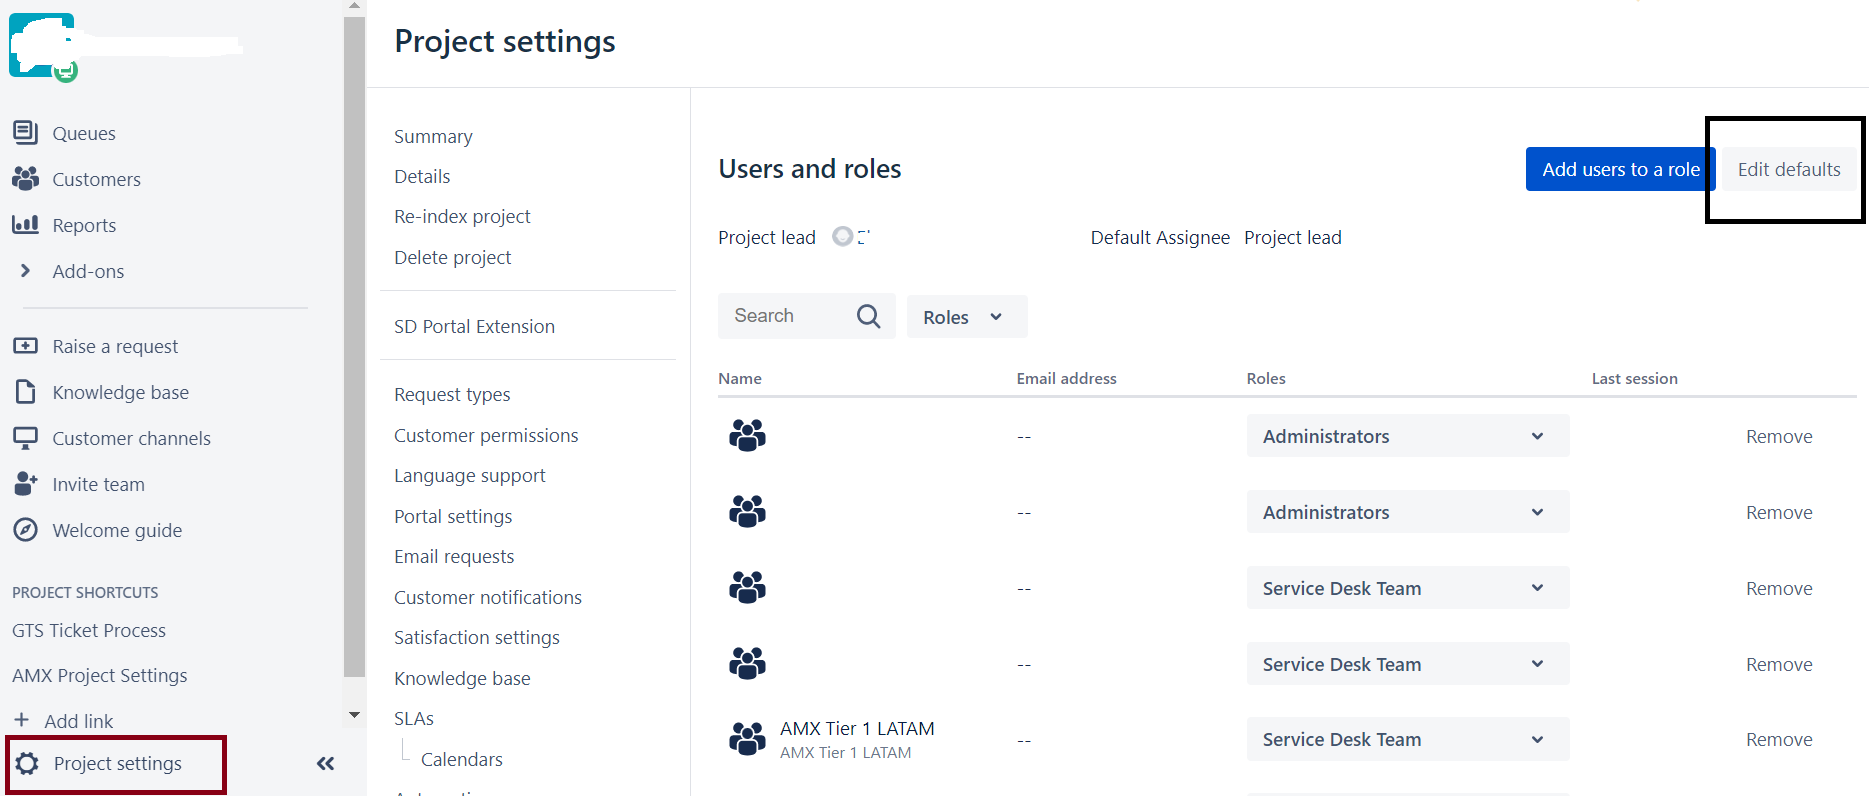Click the Customer channels monitor icon
Viewport: 1869px width, 808px height.
(25, 438)
